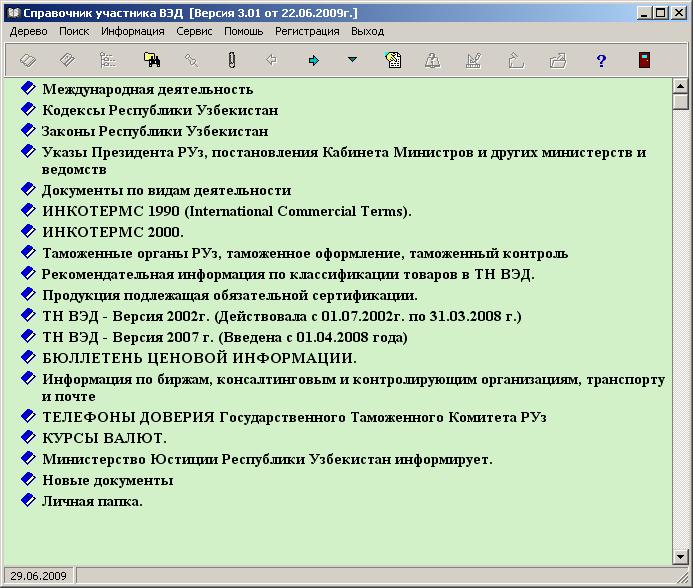693x588 pixels.
Task: Click the vertical scrollbar down arrow
Action: 681,556
